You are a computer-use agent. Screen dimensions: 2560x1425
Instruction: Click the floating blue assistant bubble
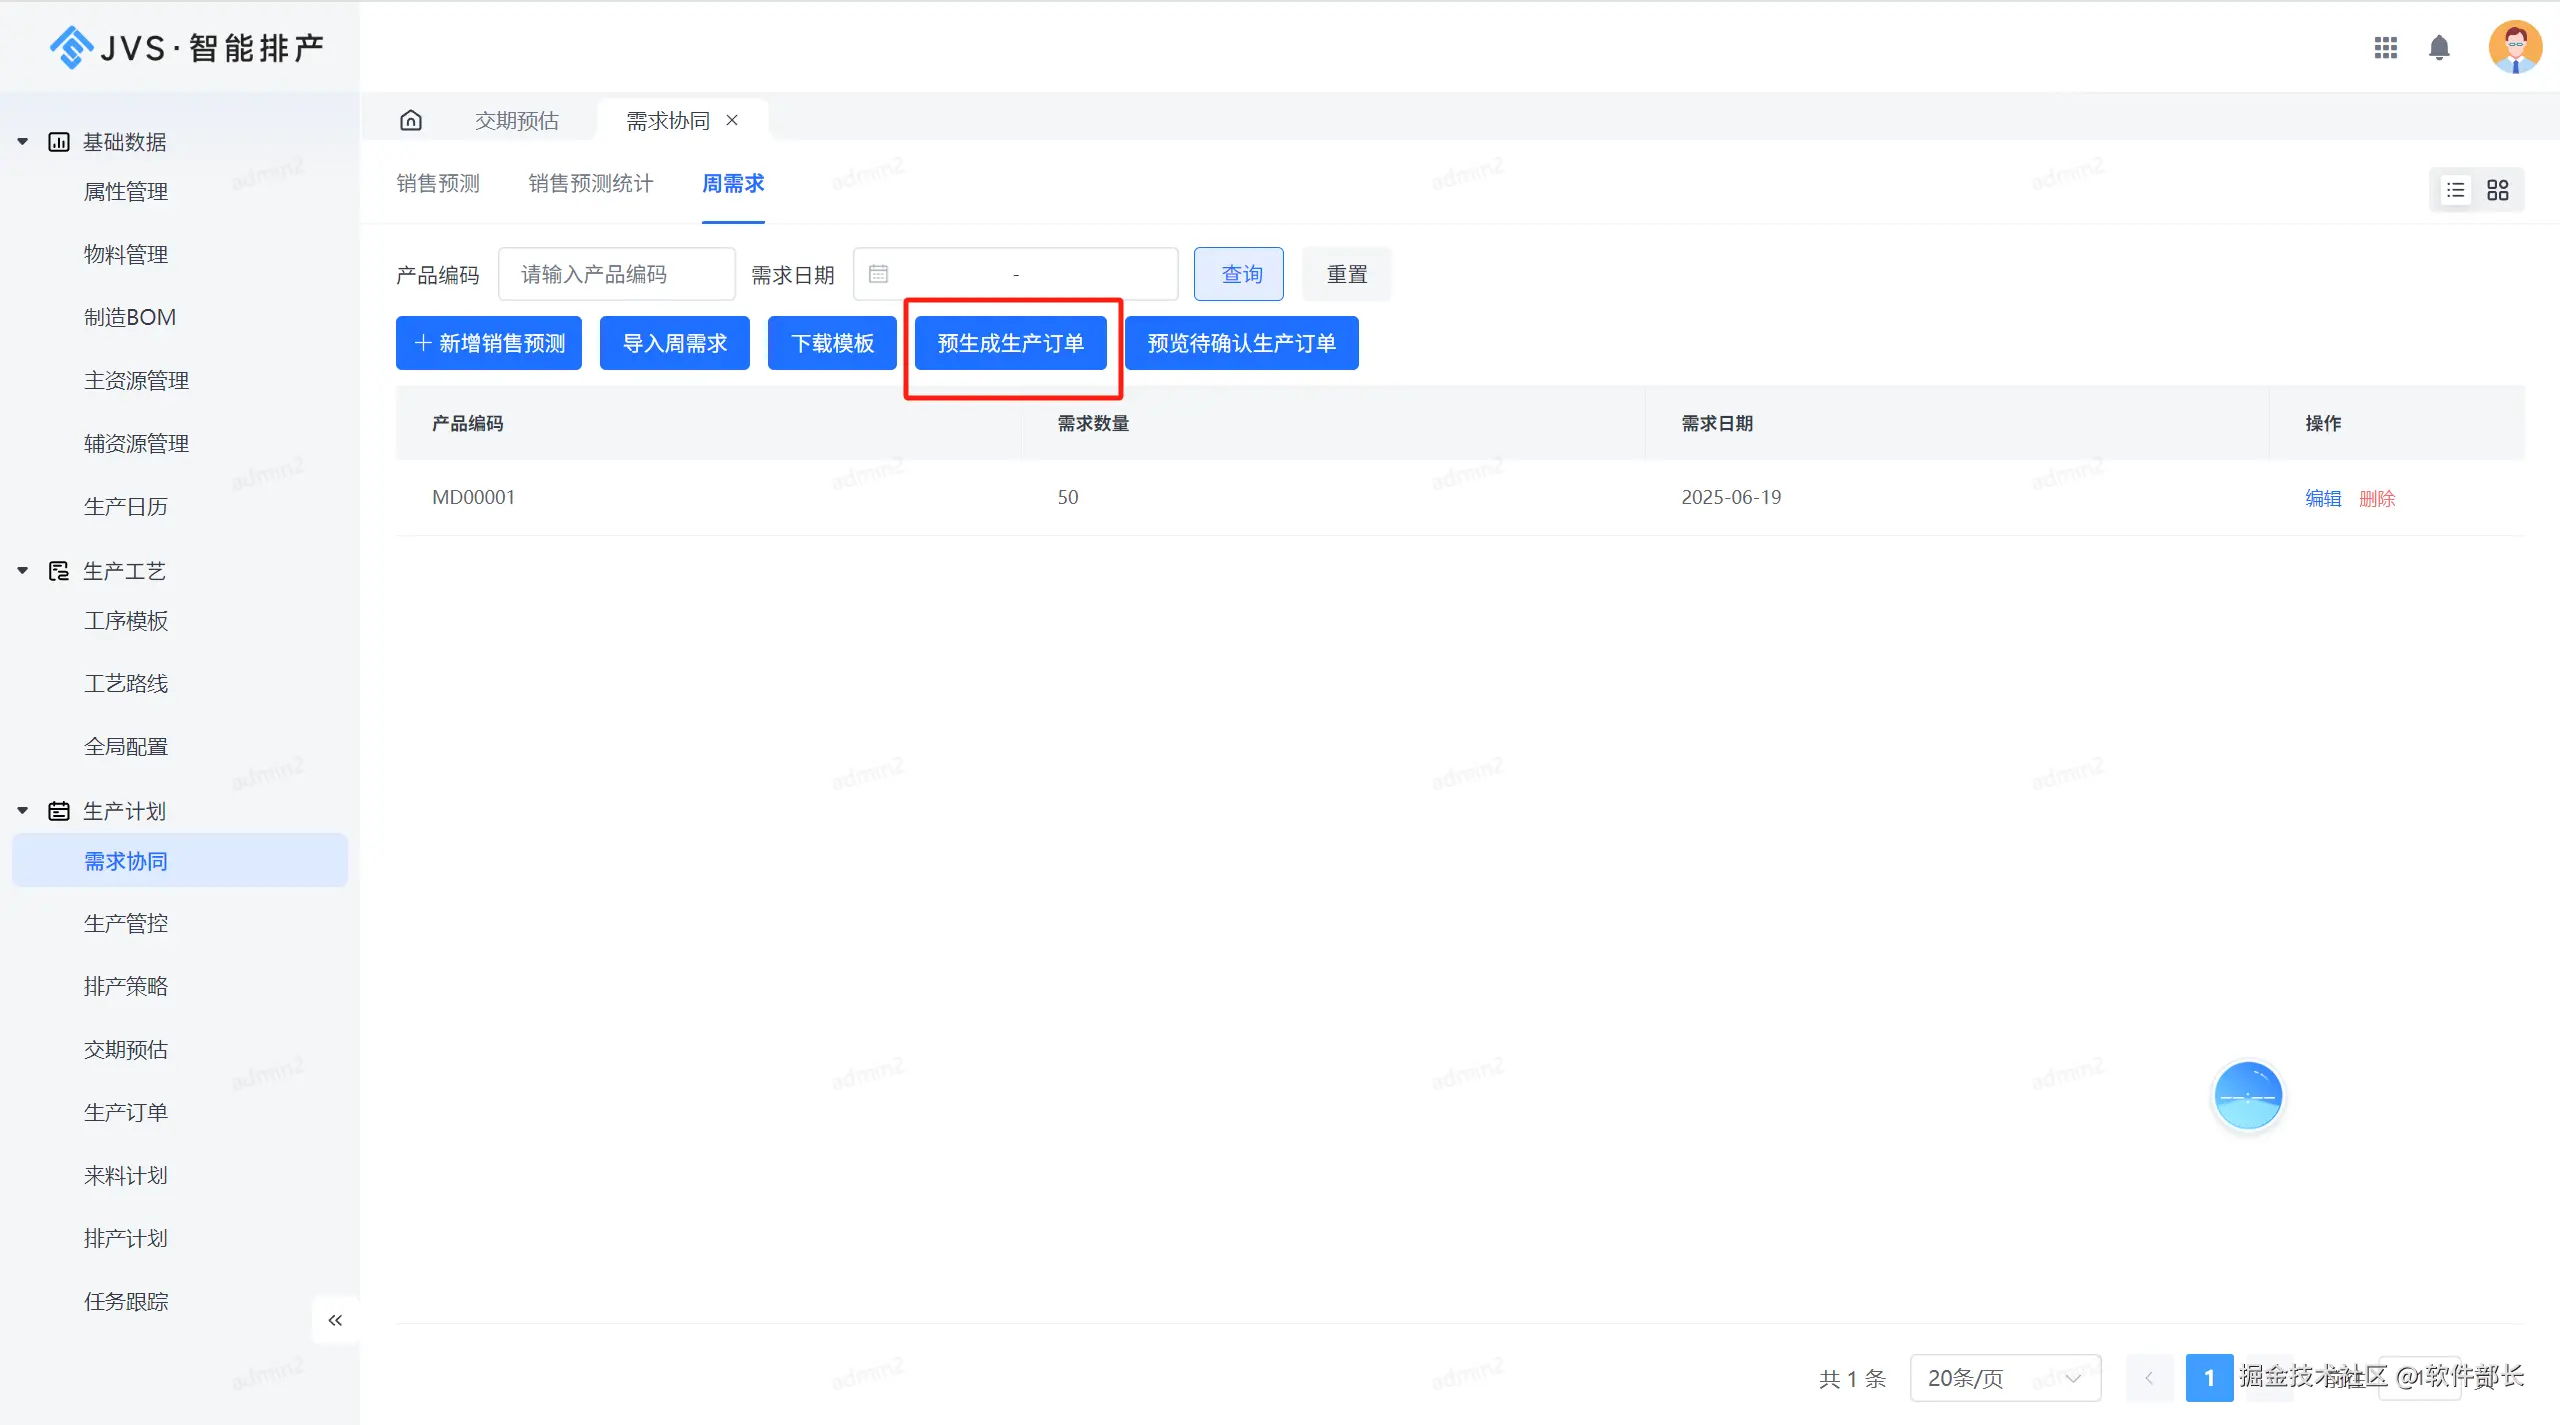click(2247, 1096)
